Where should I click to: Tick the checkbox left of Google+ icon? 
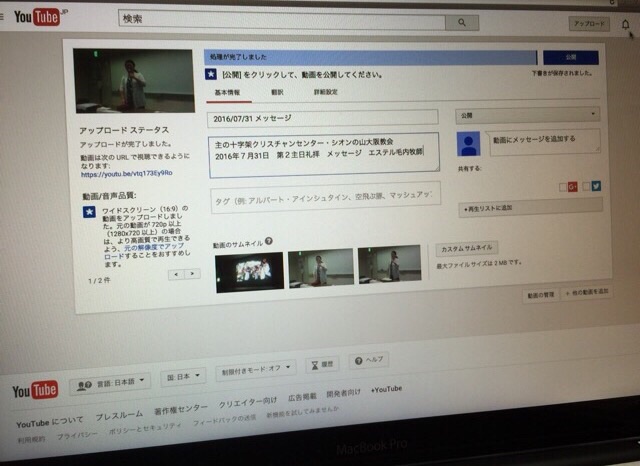[562, 186]
